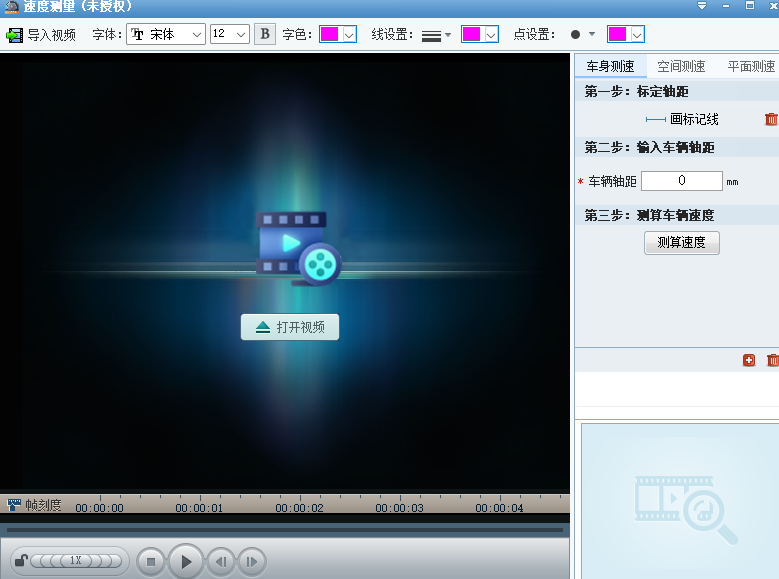The width and height of the screenshot is (779, 579).
Task: Click the 打开视频 open video button
Action: pos(290,327)
